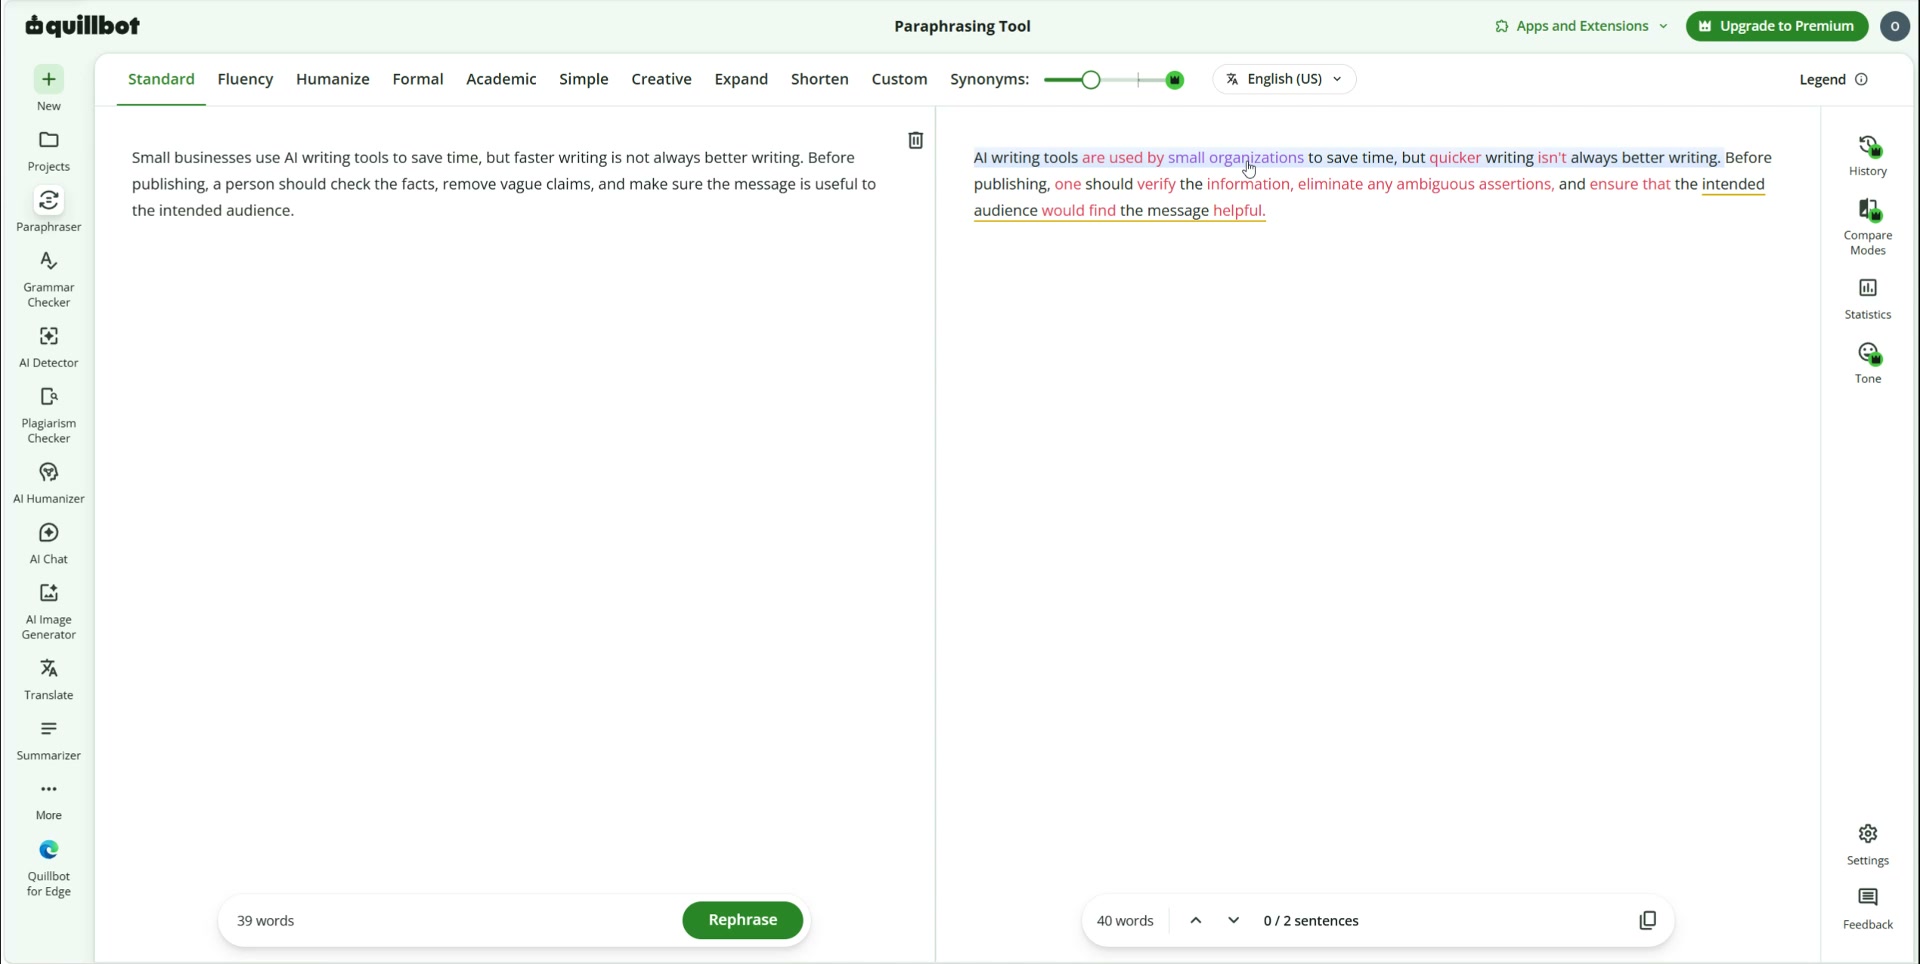Open English (US) language dropdown
1920x964 pixels.
point(1284,79)
